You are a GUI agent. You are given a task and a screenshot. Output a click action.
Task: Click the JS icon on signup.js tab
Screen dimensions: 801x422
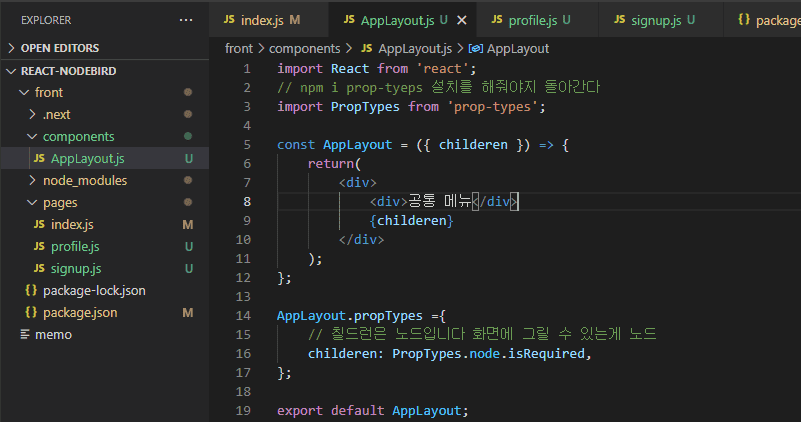click(x=620, y=19)
